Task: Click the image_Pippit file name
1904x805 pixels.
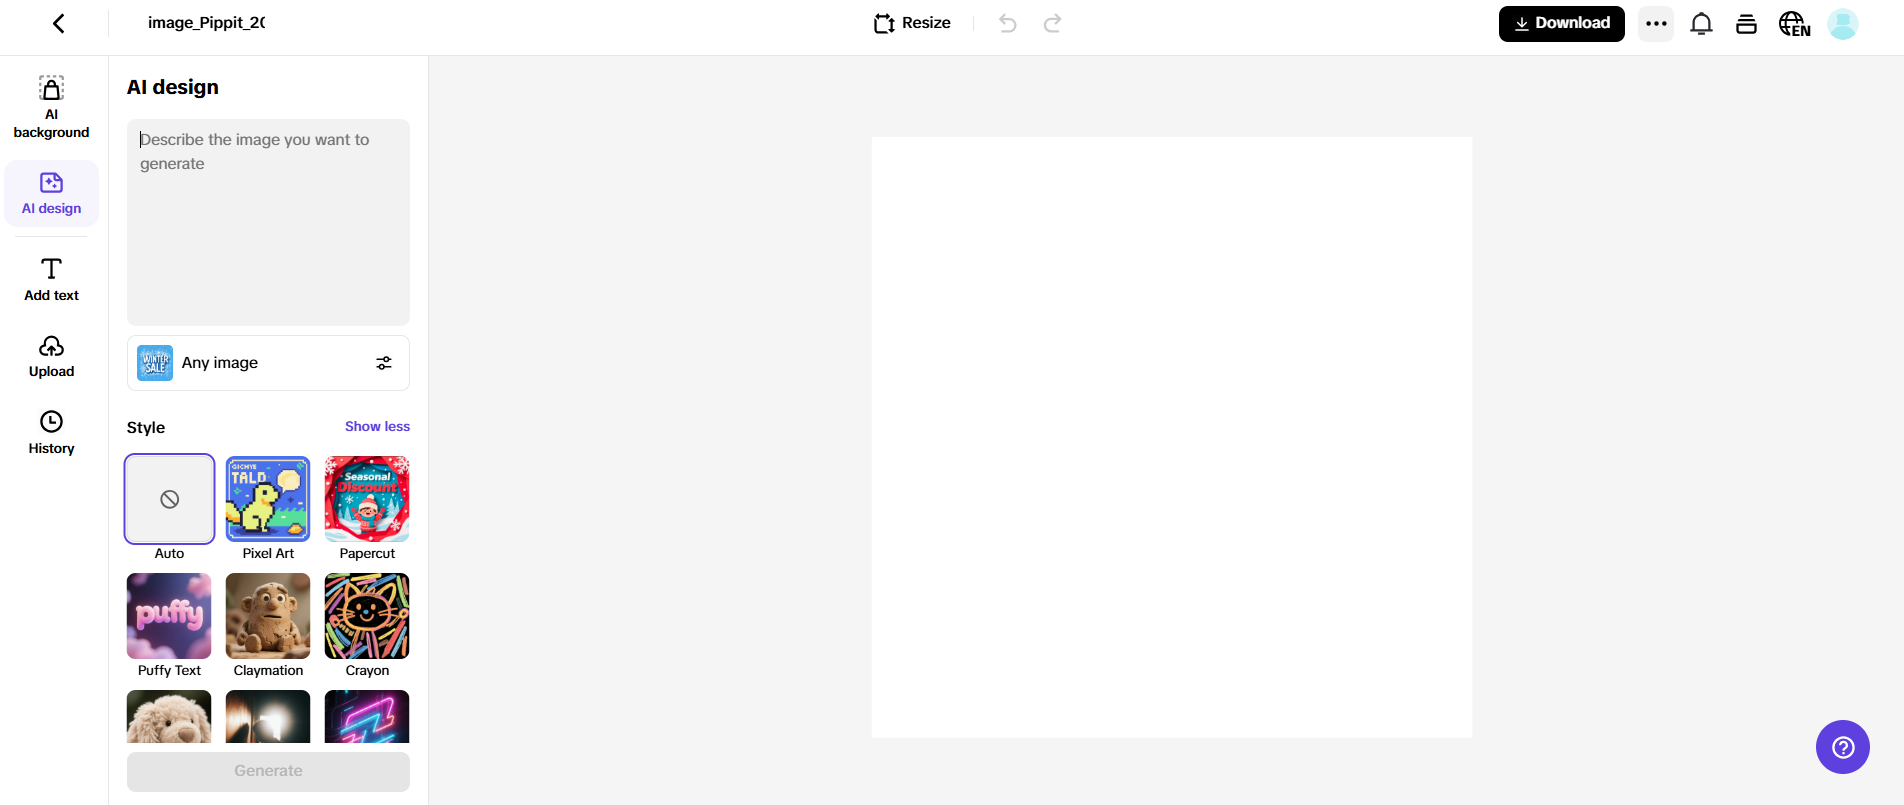Action: click(206, 23)
